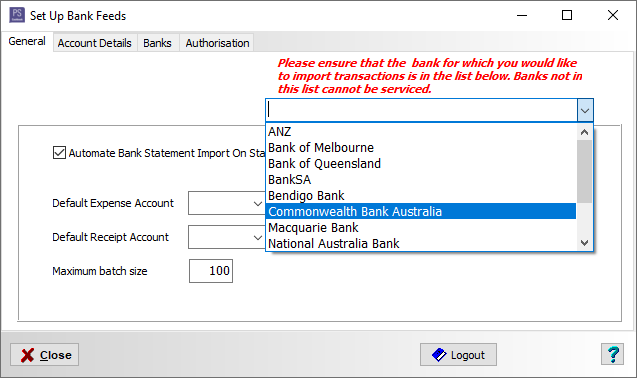Click the blue question mark help icon
Viewport: 637px width, 378px height.
(x=612, y=354)
